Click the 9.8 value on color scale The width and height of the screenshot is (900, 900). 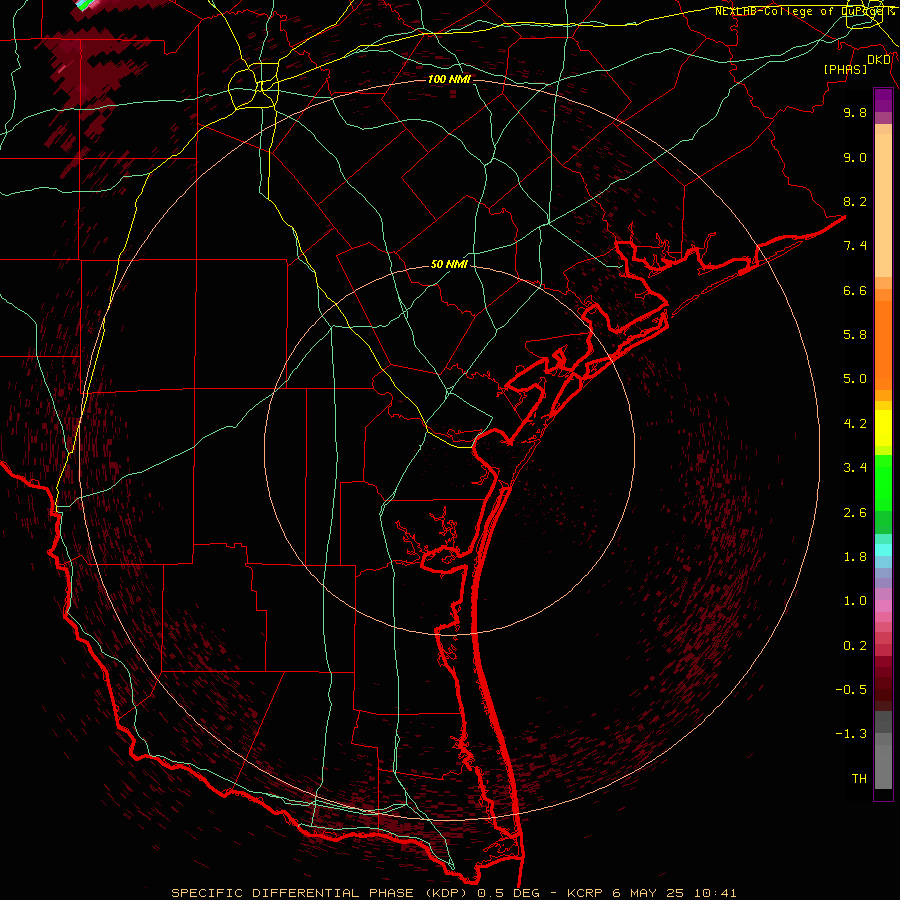(855, 112)
